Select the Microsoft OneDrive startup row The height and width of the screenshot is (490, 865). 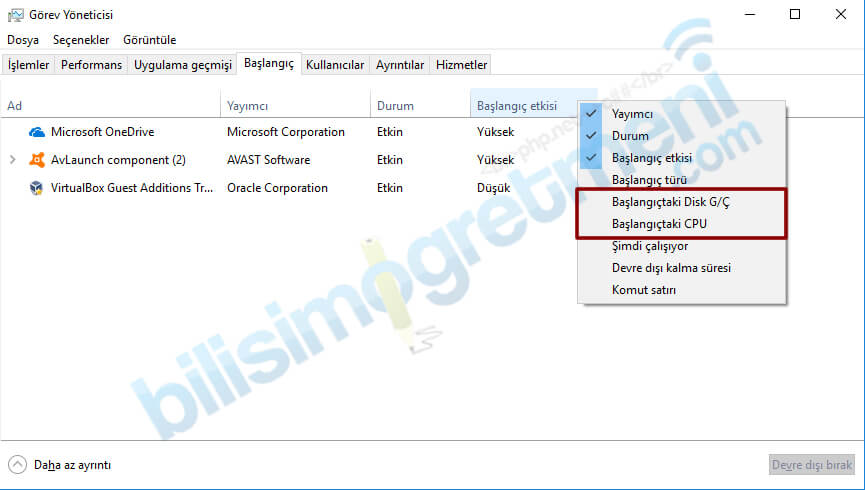(103, 132)
